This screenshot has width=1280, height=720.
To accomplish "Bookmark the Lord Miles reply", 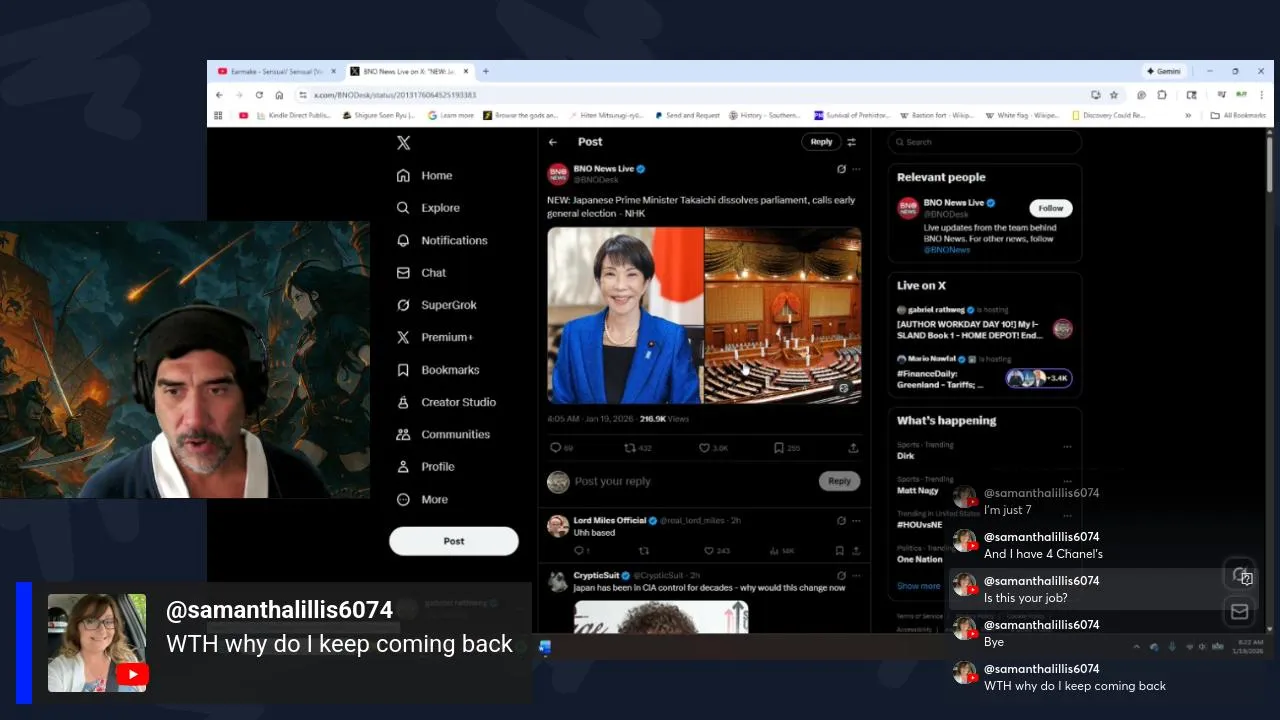I will (840, 551).
